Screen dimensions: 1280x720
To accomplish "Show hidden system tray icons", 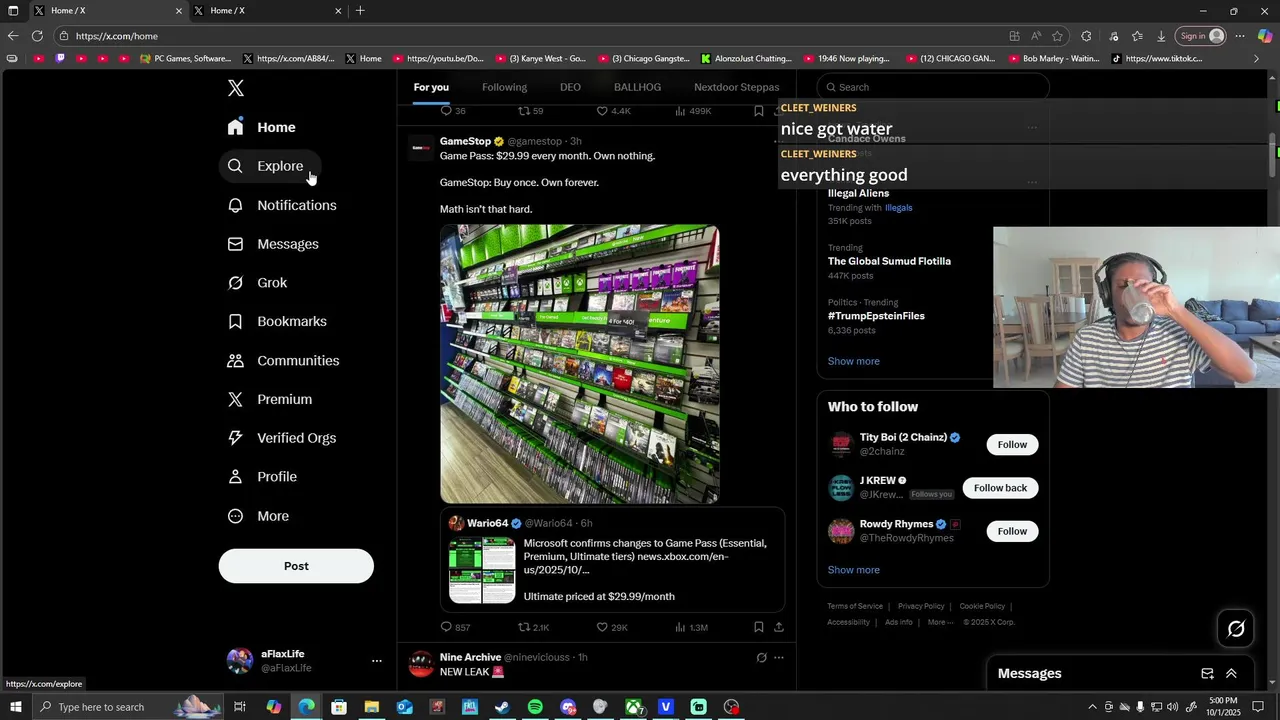I will 1092,707.
